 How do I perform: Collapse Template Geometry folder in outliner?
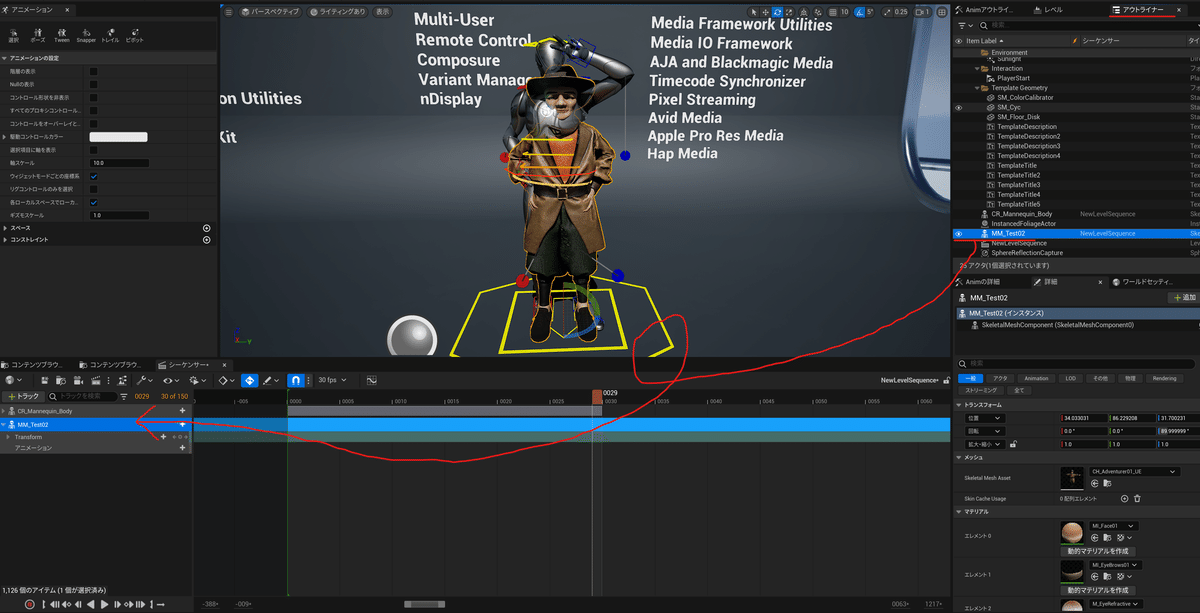tap(979, 88)
